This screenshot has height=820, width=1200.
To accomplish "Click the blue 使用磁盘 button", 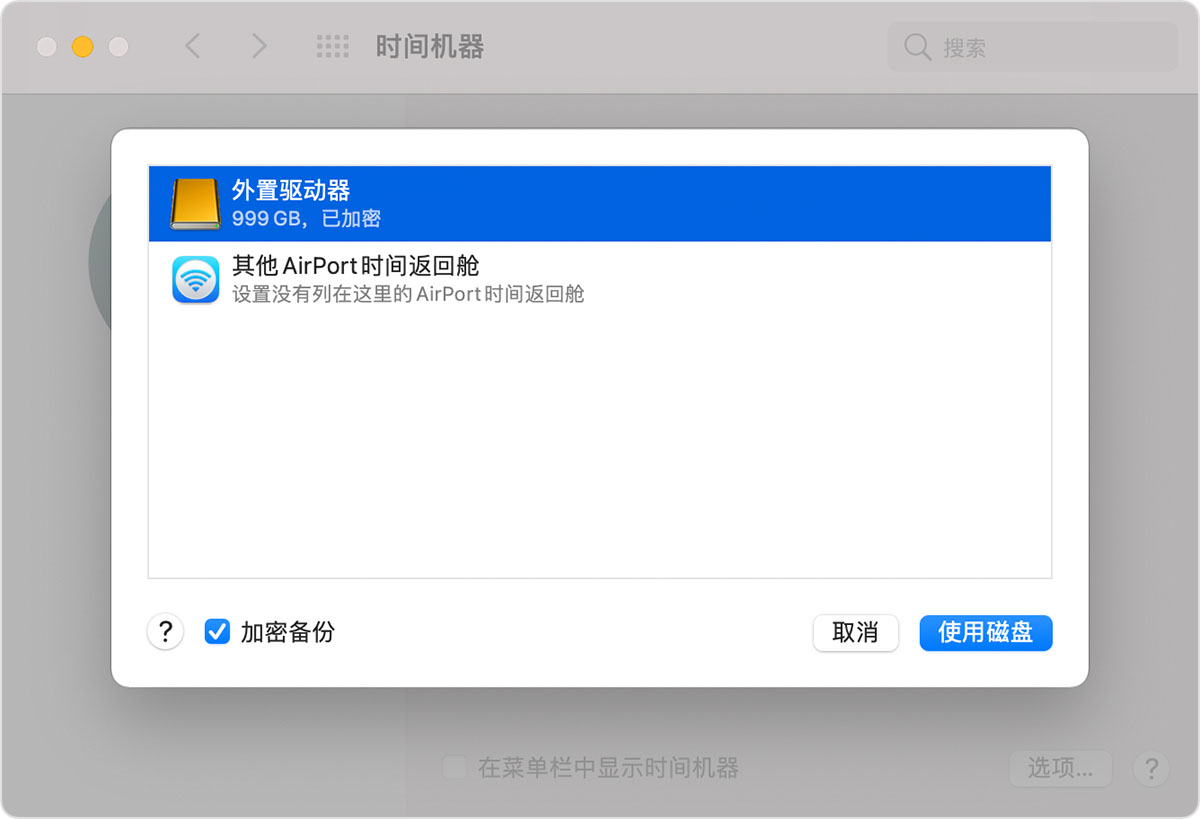I will (986, 633).
